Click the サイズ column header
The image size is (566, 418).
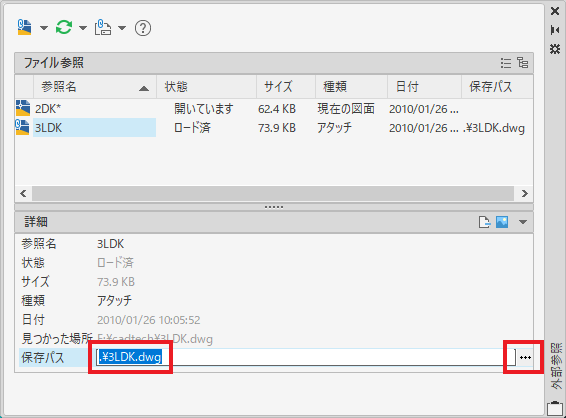click(x=286, y=87)
